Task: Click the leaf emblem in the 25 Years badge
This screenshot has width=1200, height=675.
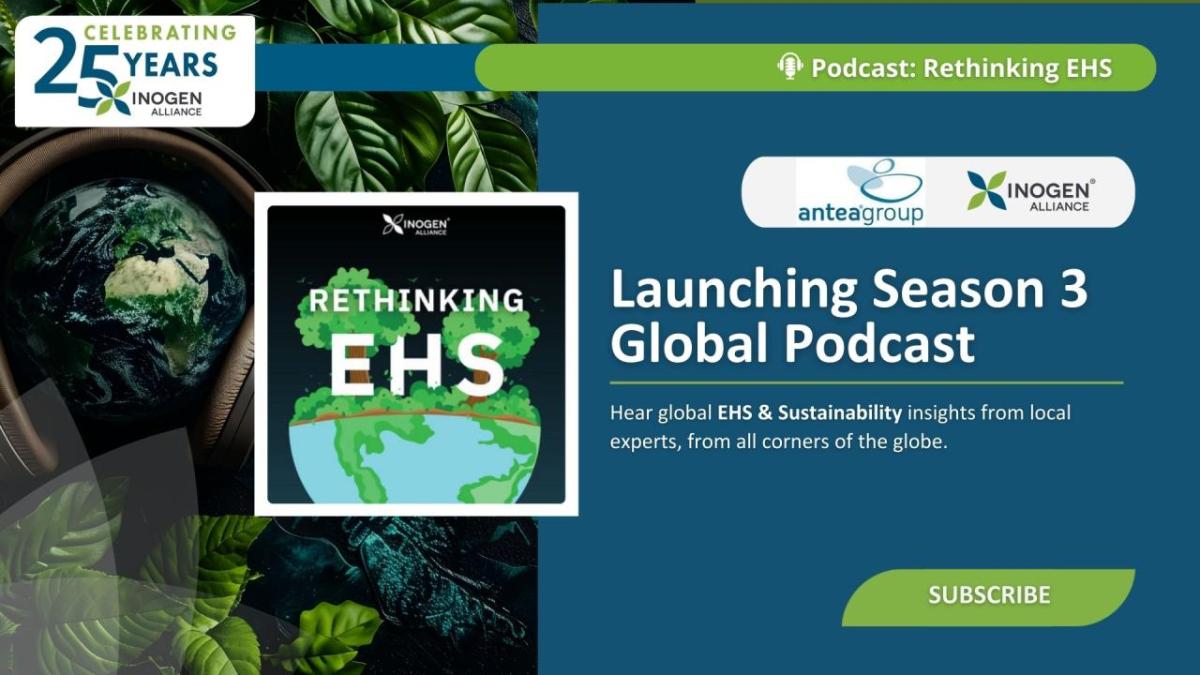Action: [112, 98]
